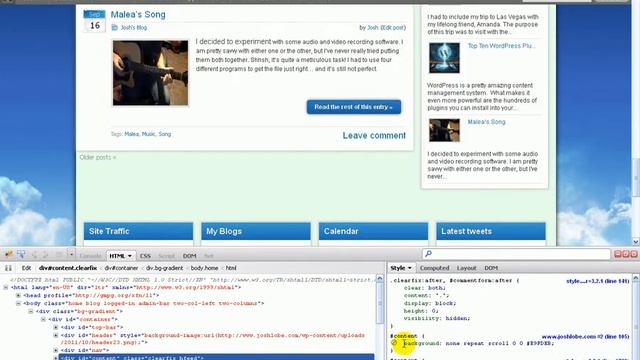640x360 pixels.
Task: Collapse the div container node
Action: tap(43, 319)
